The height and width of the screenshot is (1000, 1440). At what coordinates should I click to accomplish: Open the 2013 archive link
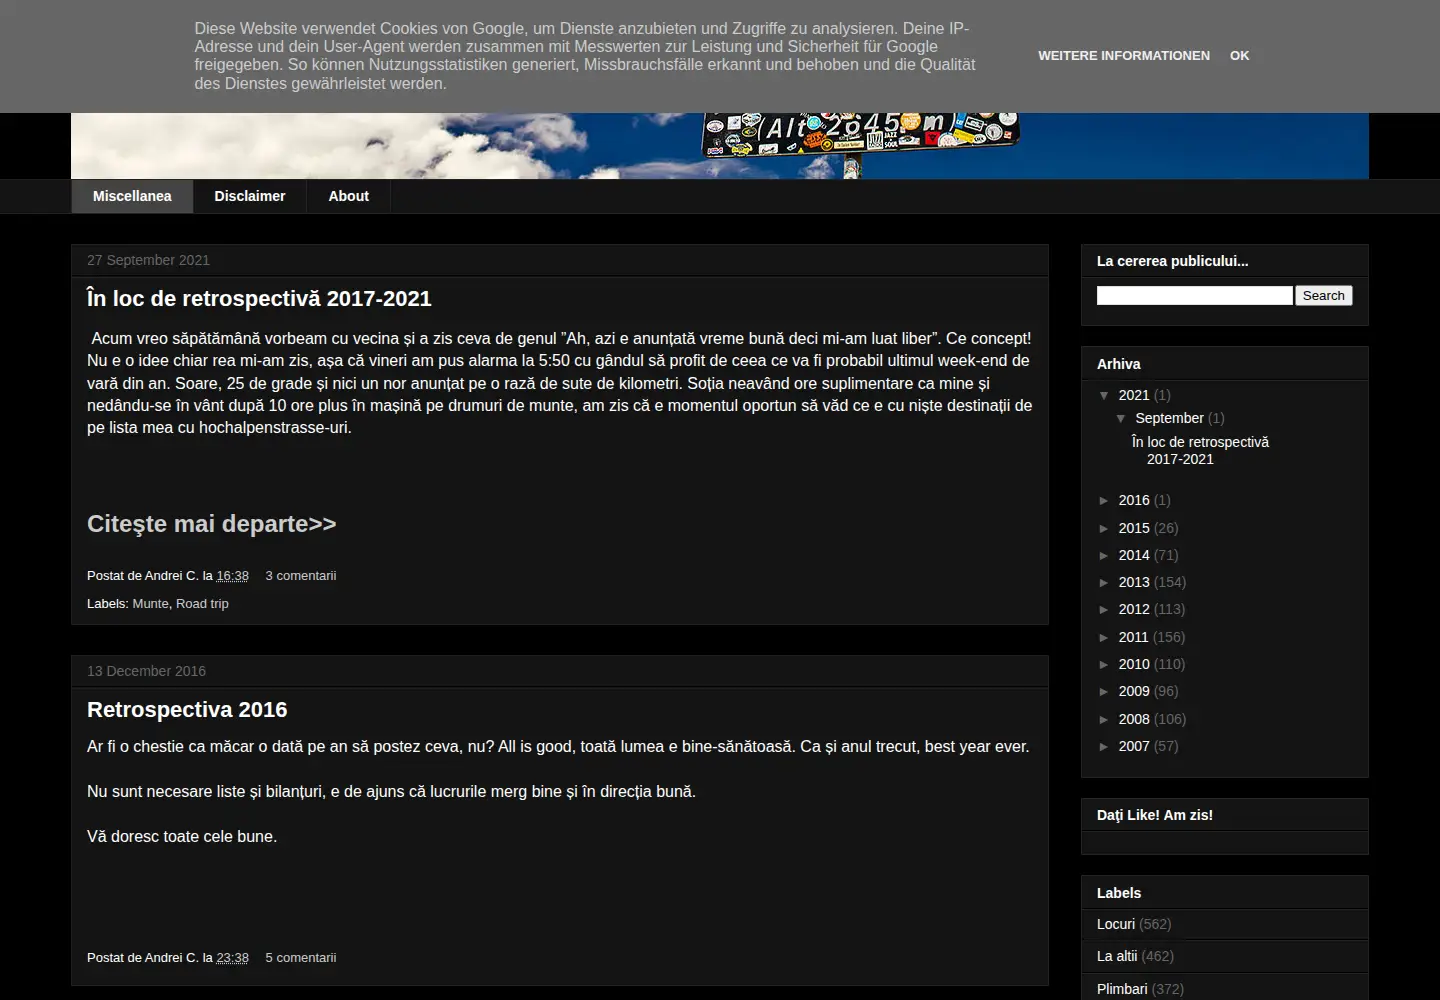pos(1134,582)
